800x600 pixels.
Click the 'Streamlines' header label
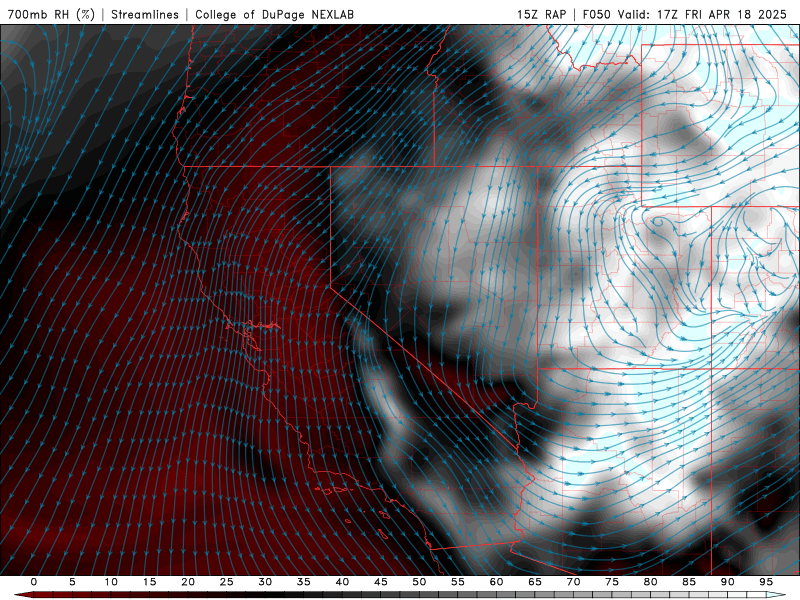coord(145,14)
